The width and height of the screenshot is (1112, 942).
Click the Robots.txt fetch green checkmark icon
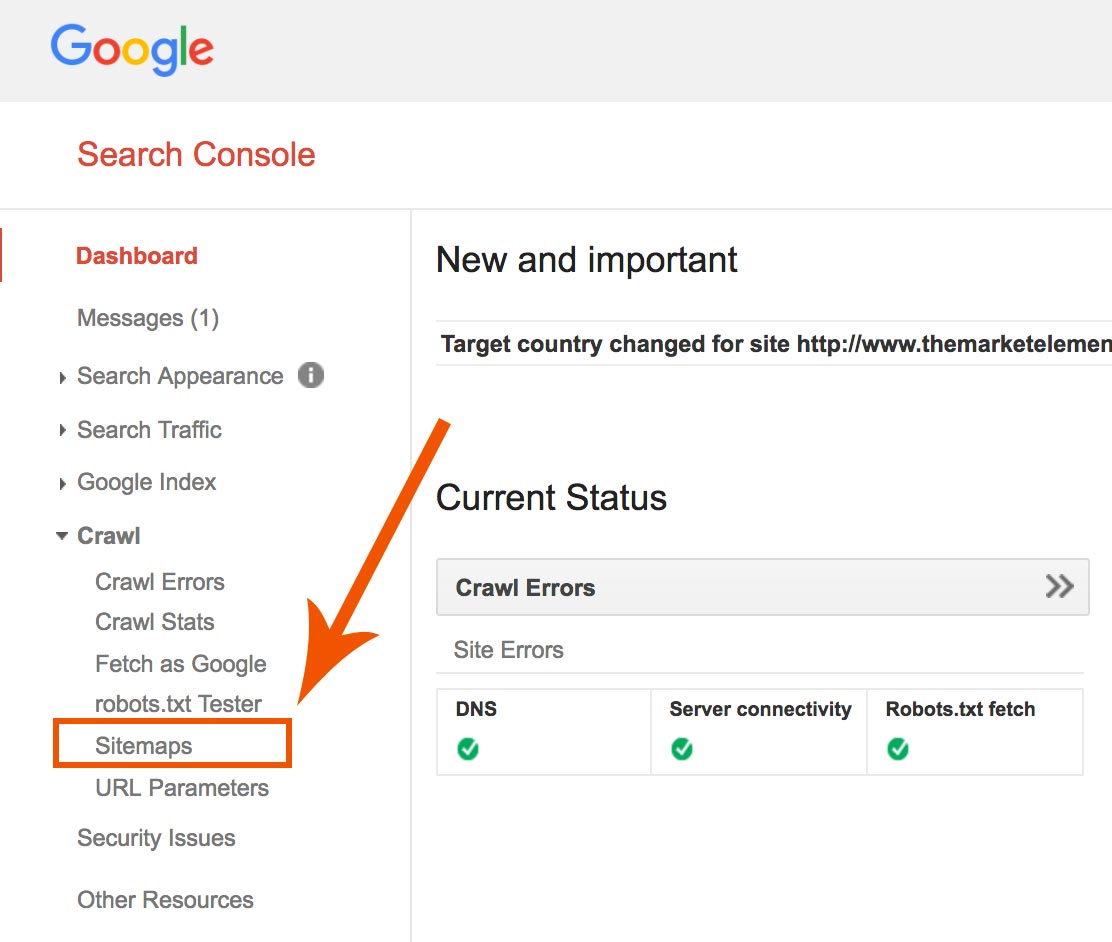coord(898,748)
